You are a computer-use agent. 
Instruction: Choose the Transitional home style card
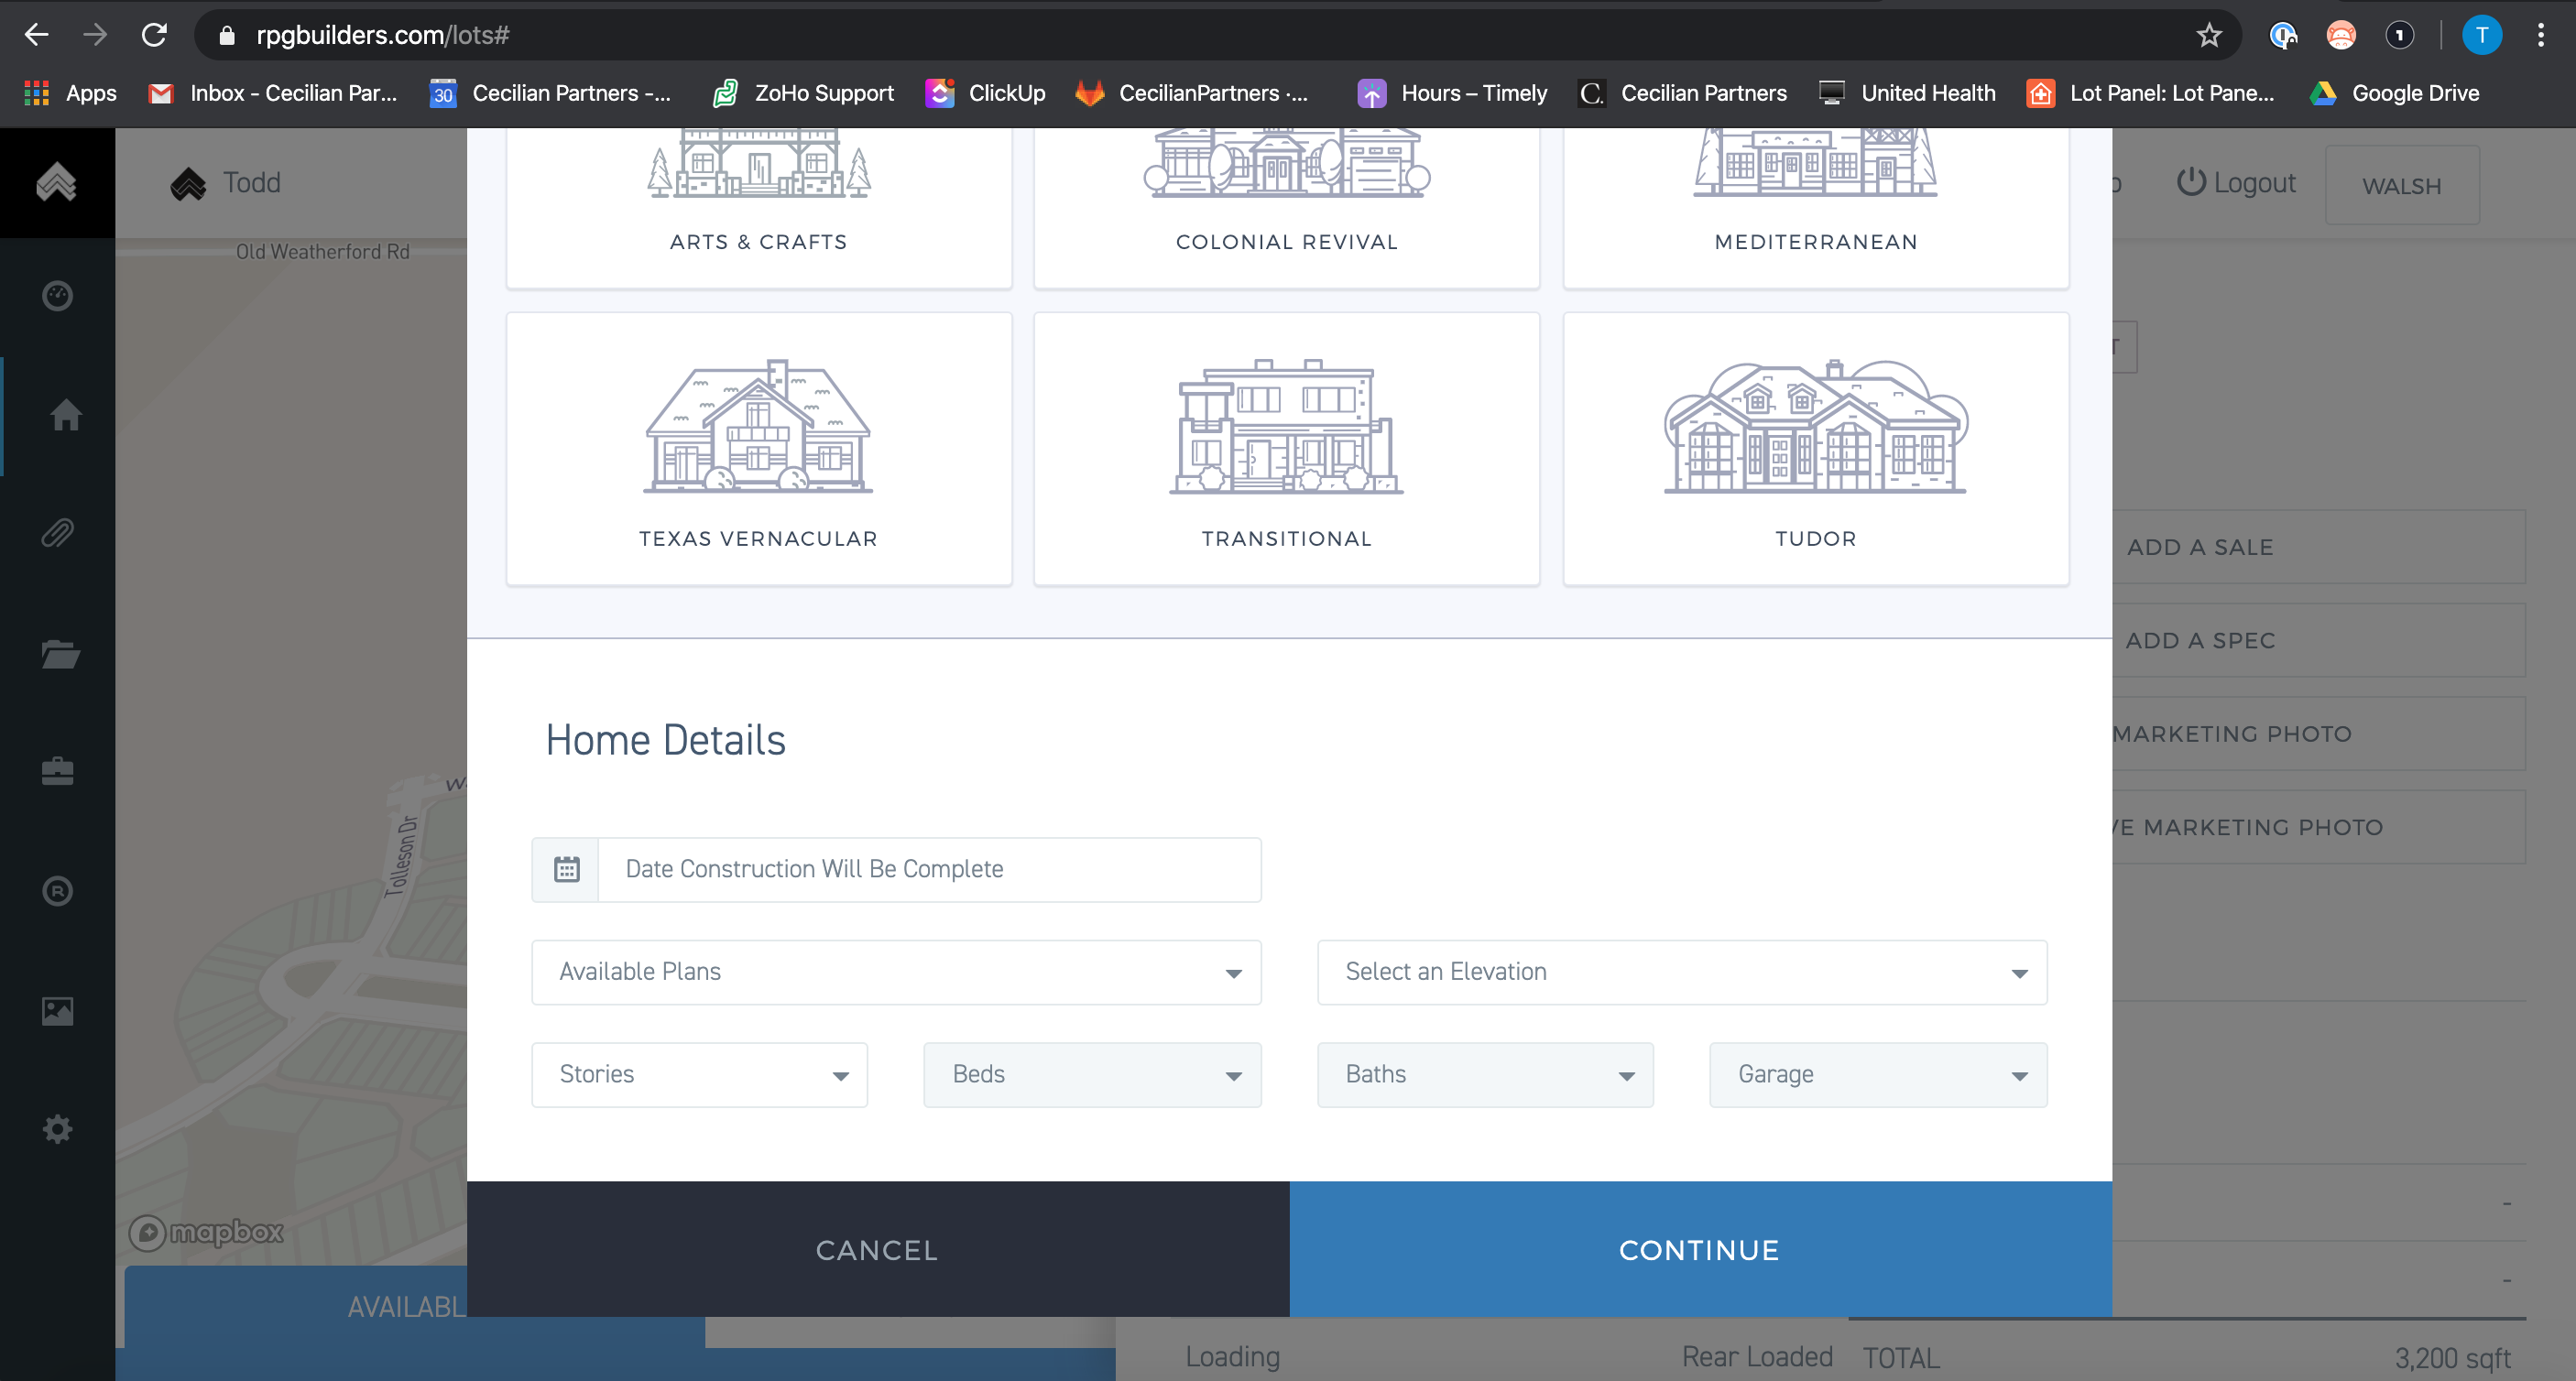(1286, 449)
